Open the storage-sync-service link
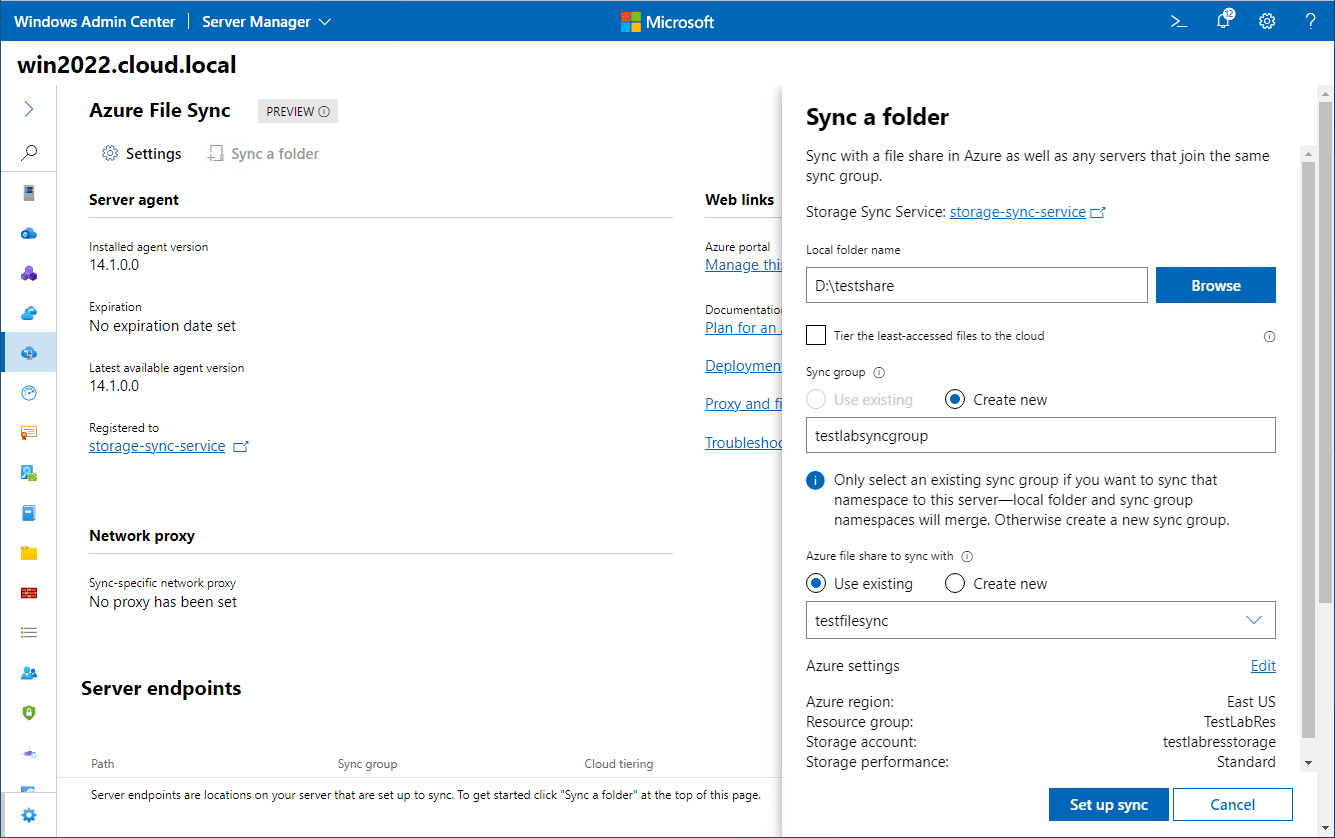This screenshot has width=1335, height=838. [x=1018, y=211]
